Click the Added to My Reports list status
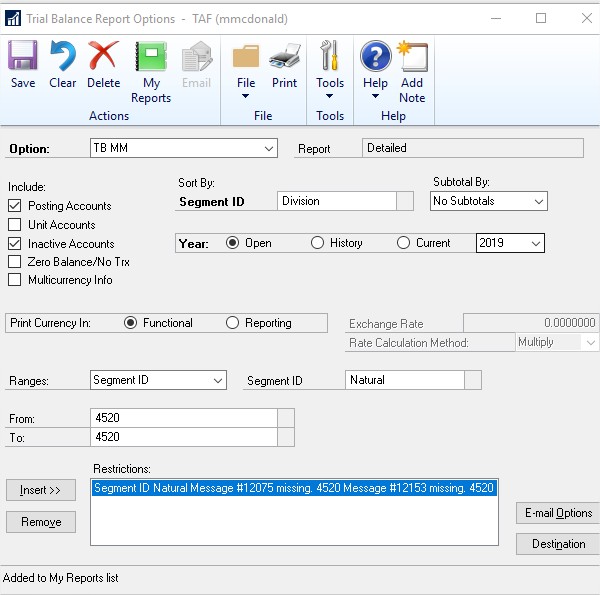 60,578
